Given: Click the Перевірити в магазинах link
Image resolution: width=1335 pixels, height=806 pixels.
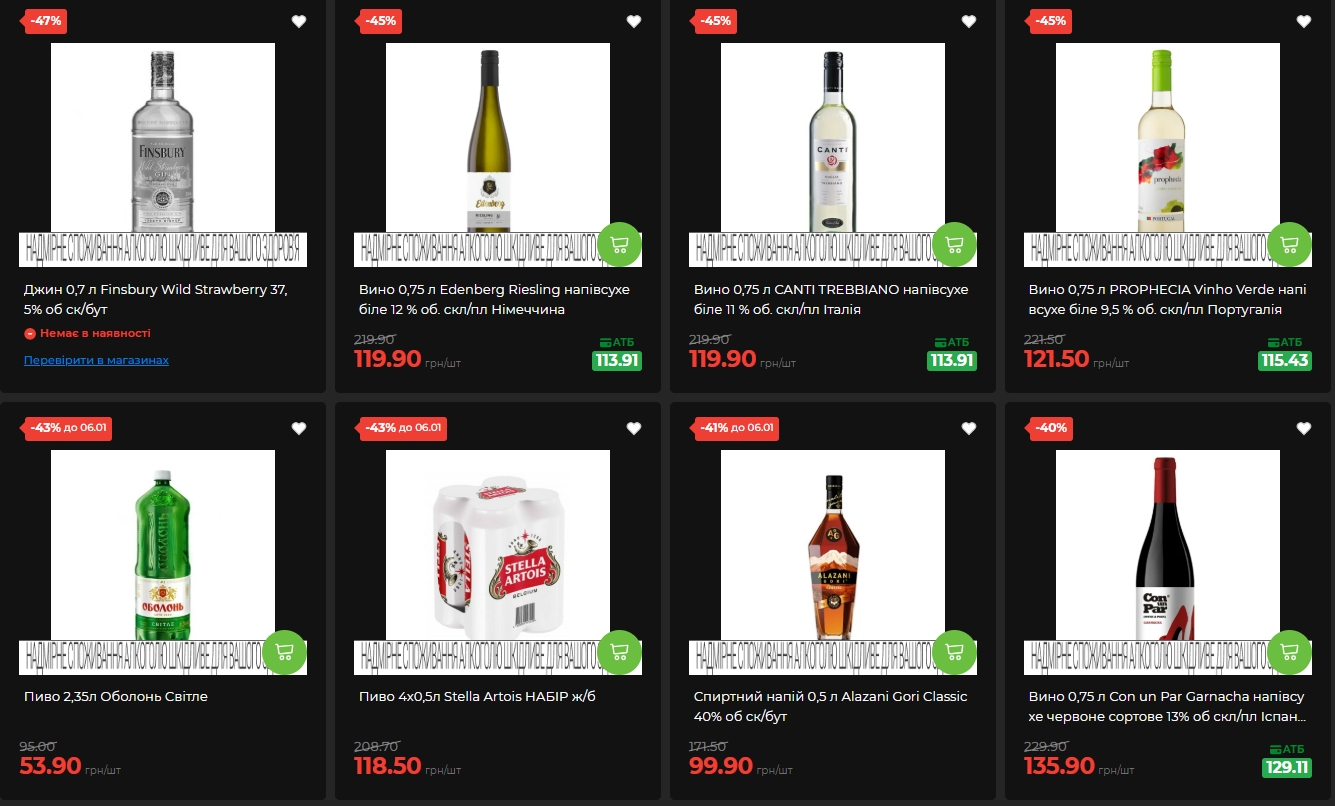Looking at the screenshot, I should 96,360.
